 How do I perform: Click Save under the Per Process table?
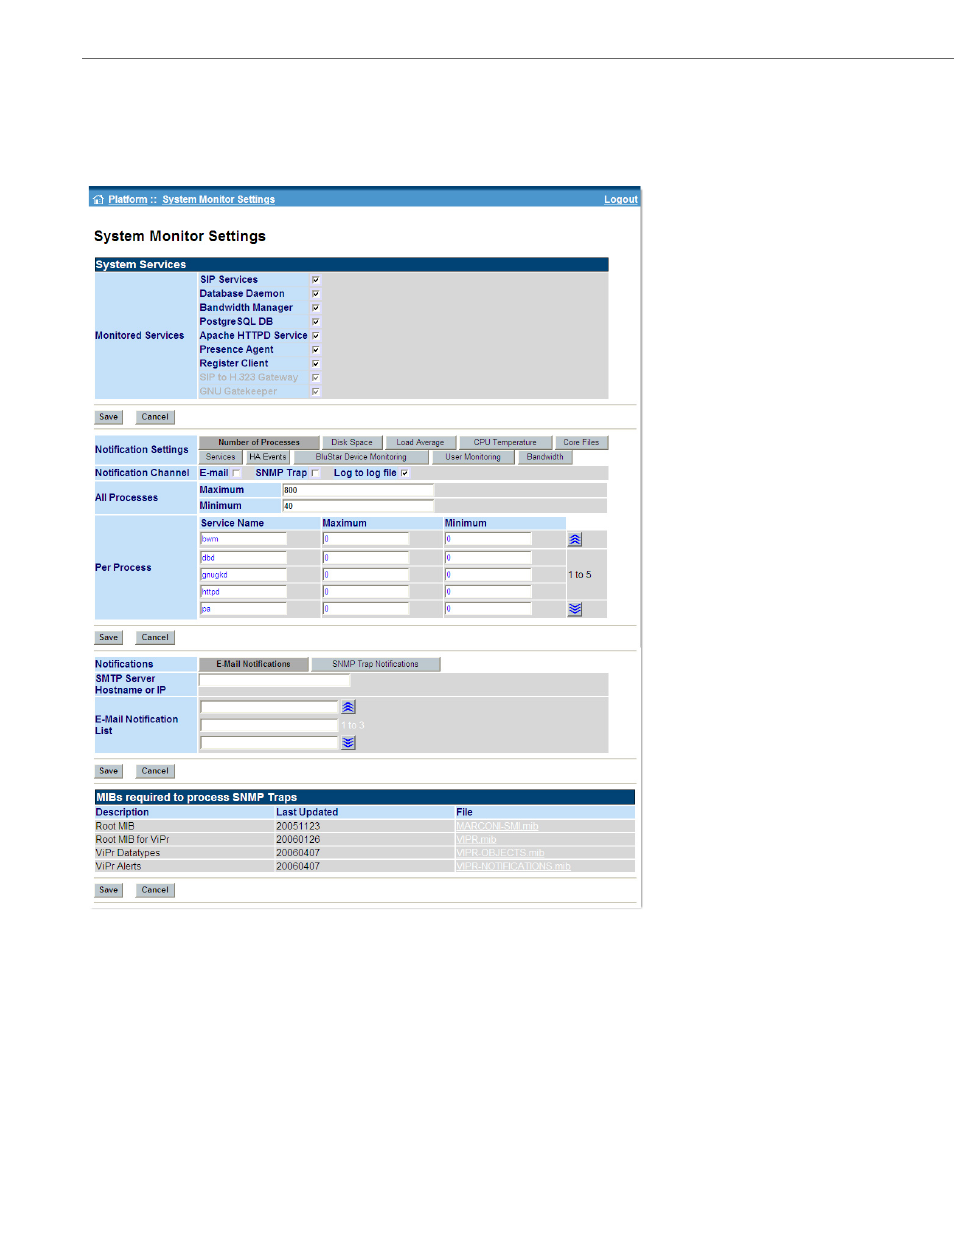109,637
